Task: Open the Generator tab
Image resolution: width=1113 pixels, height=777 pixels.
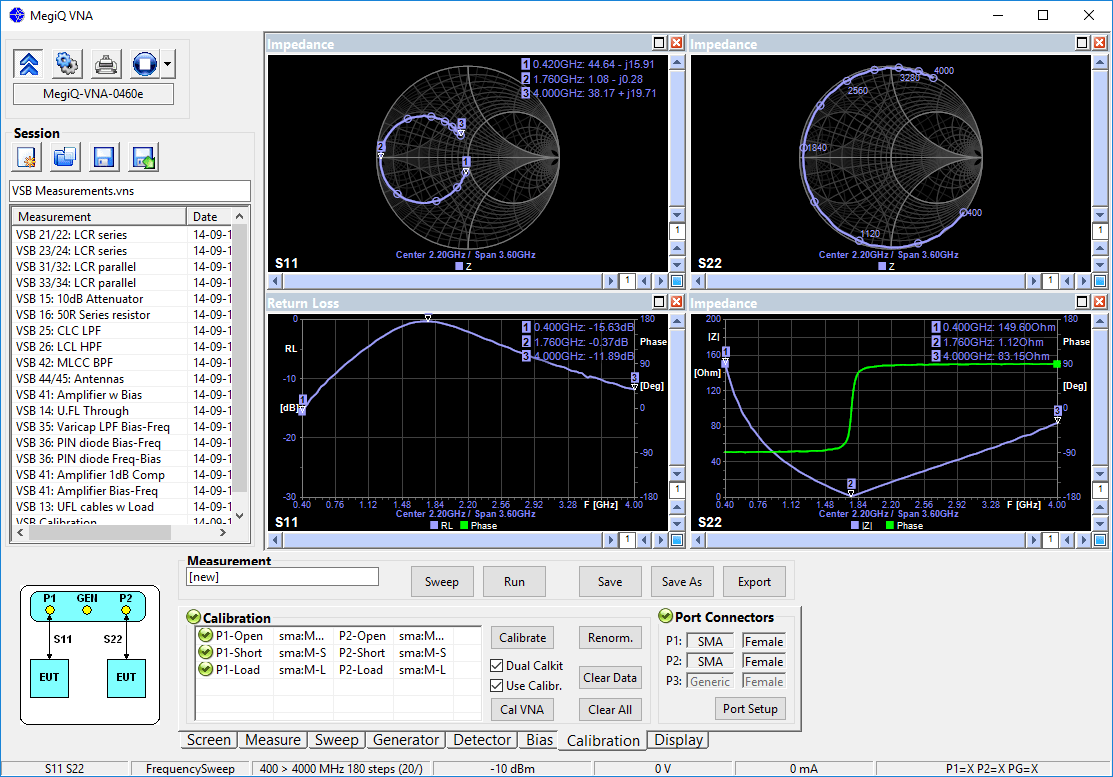Action: pos(405,740)
